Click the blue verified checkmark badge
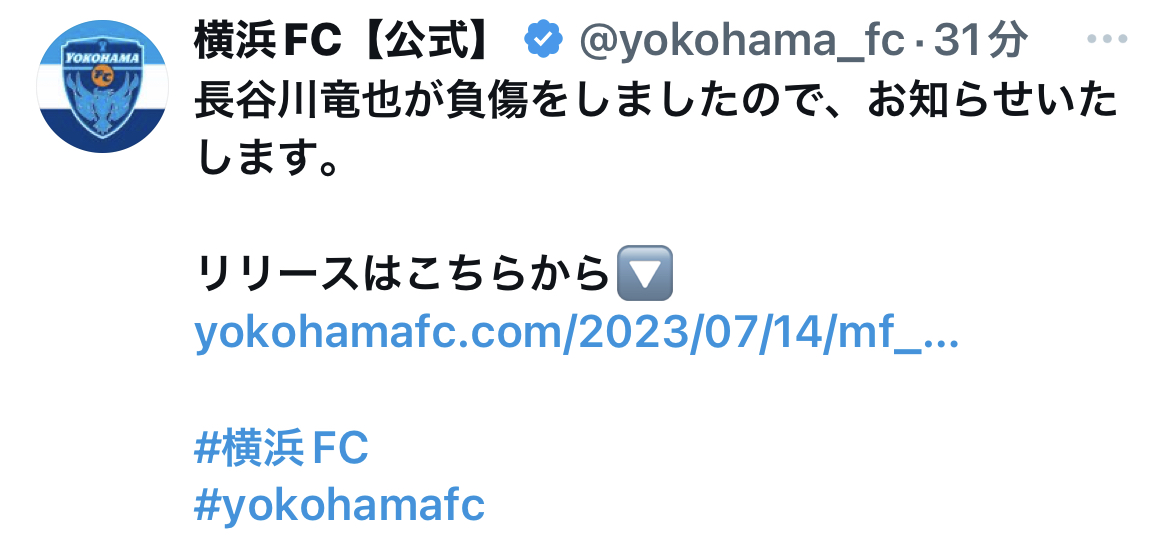The width and height of the screenshot is (1170, 535). [x=544, y=40]
